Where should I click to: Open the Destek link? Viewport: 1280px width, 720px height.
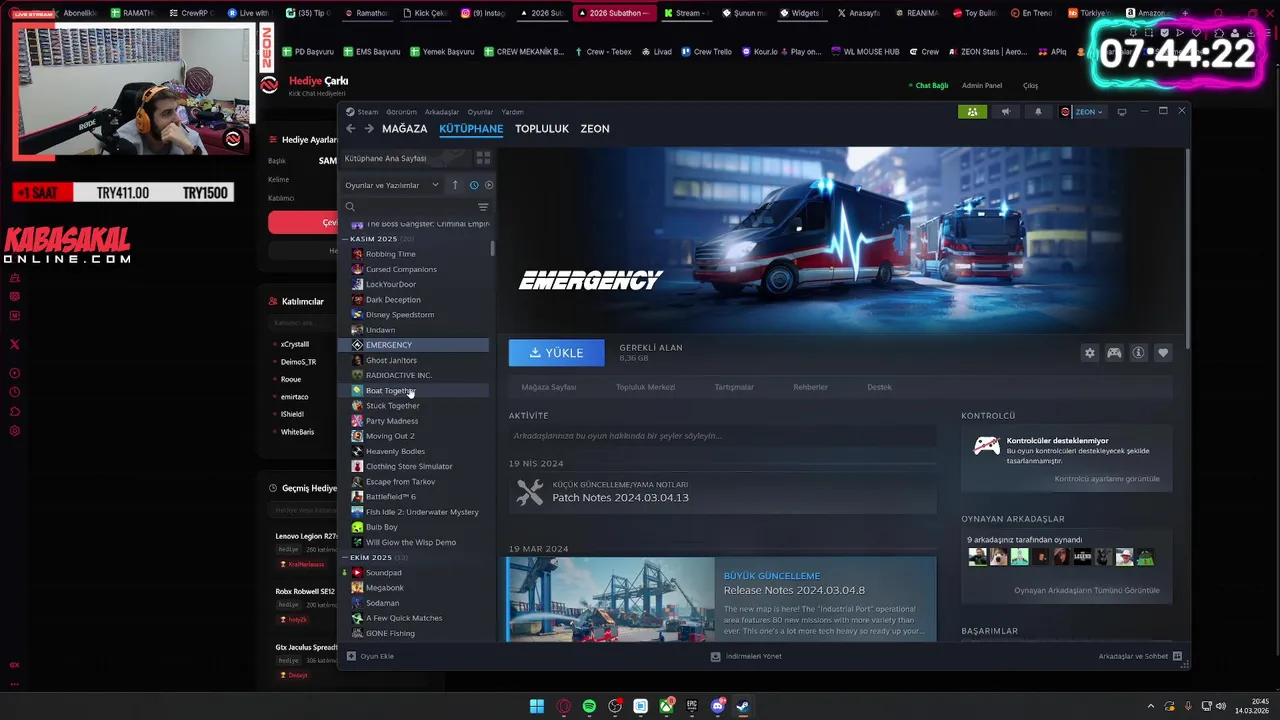tap(879, 387)
